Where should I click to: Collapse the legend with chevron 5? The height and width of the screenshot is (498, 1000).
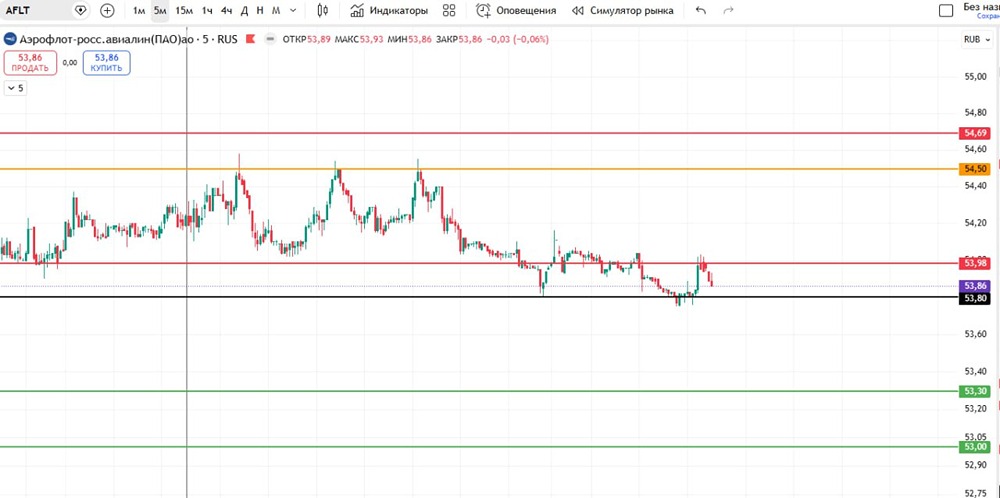[16, 89]
